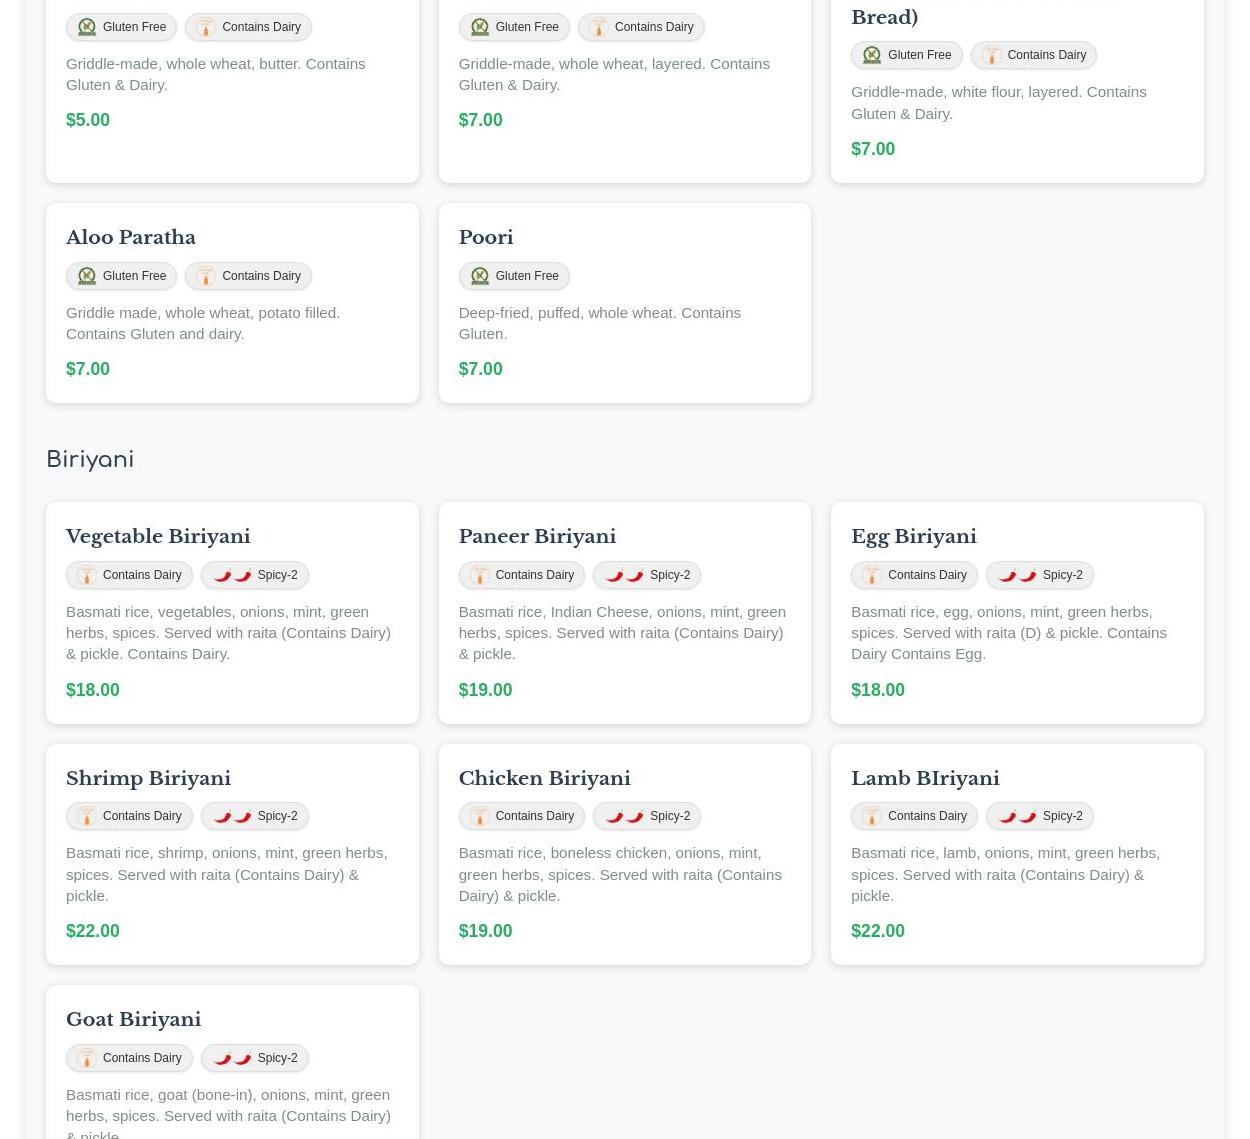The width and height of the screenshot is (1250, 1139).
Task: Select the Shrimp Biriyani title
Action: coord(148,778)
